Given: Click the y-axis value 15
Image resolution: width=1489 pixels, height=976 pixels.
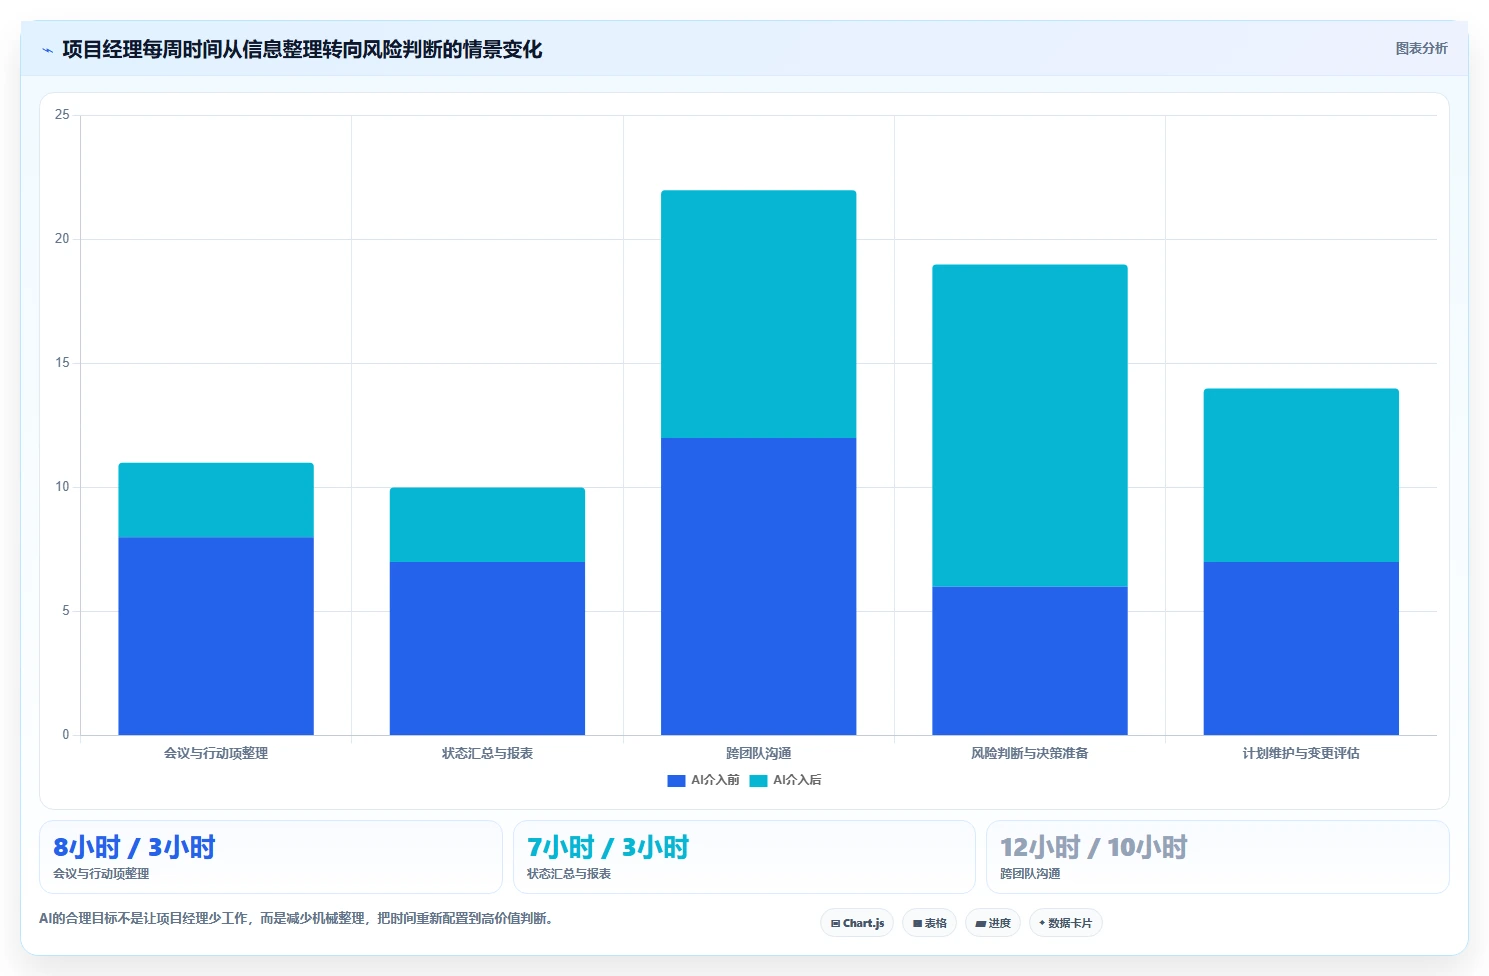Looking at the screenshot, I should (x=62, y=363).
